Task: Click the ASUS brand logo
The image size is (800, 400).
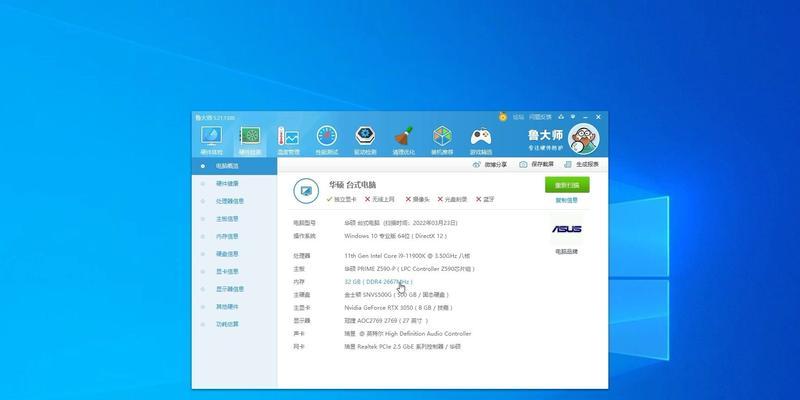Action: pos(567,229)
